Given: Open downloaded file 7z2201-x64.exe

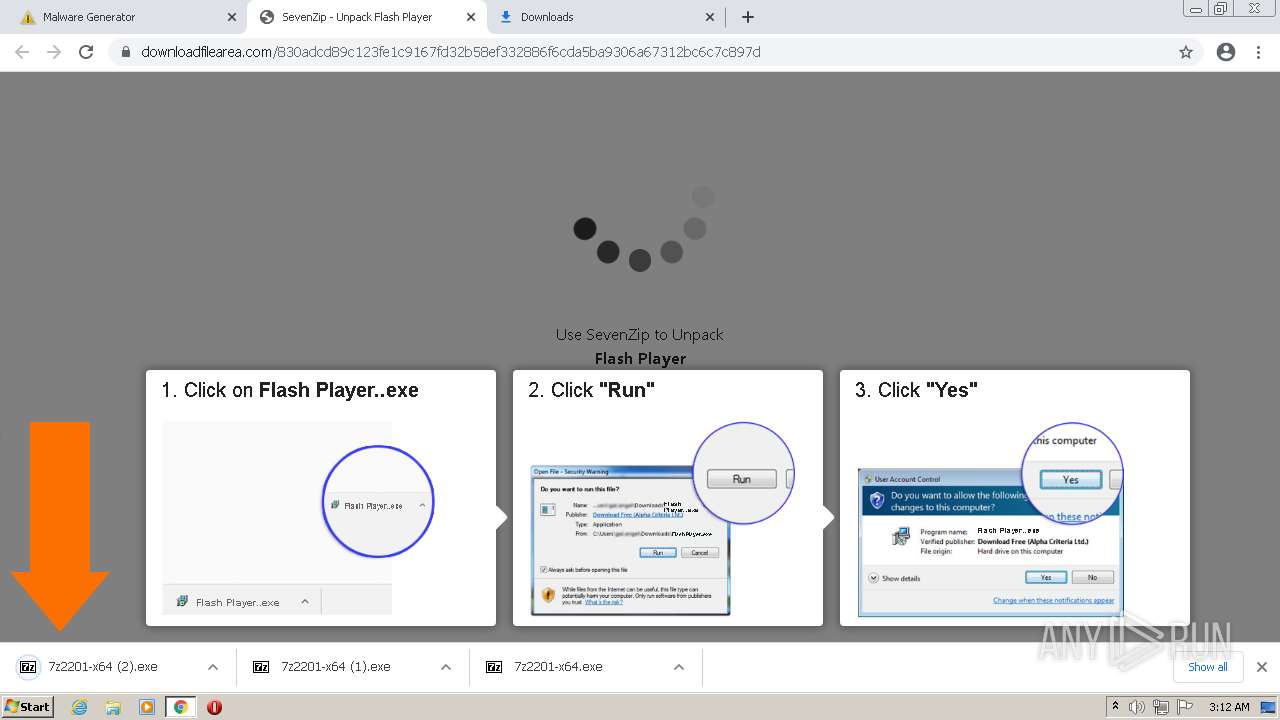Looking at the screenshot, I should point(558,667).
